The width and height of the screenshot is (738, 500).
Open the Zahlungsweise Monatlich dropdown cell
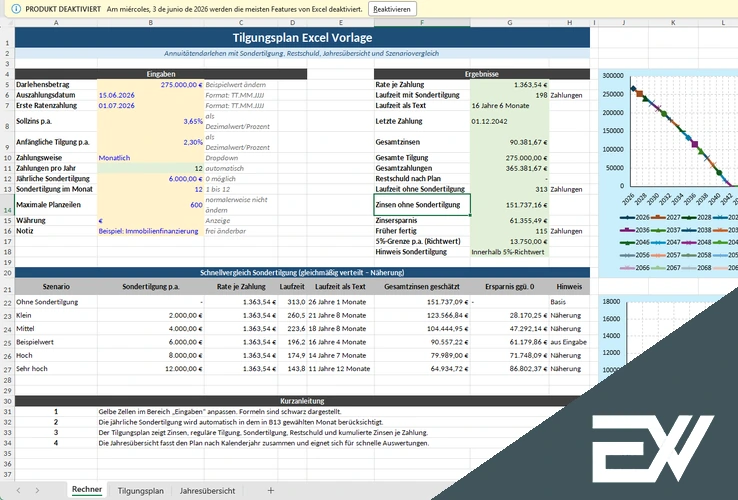[x=151, y=158]
